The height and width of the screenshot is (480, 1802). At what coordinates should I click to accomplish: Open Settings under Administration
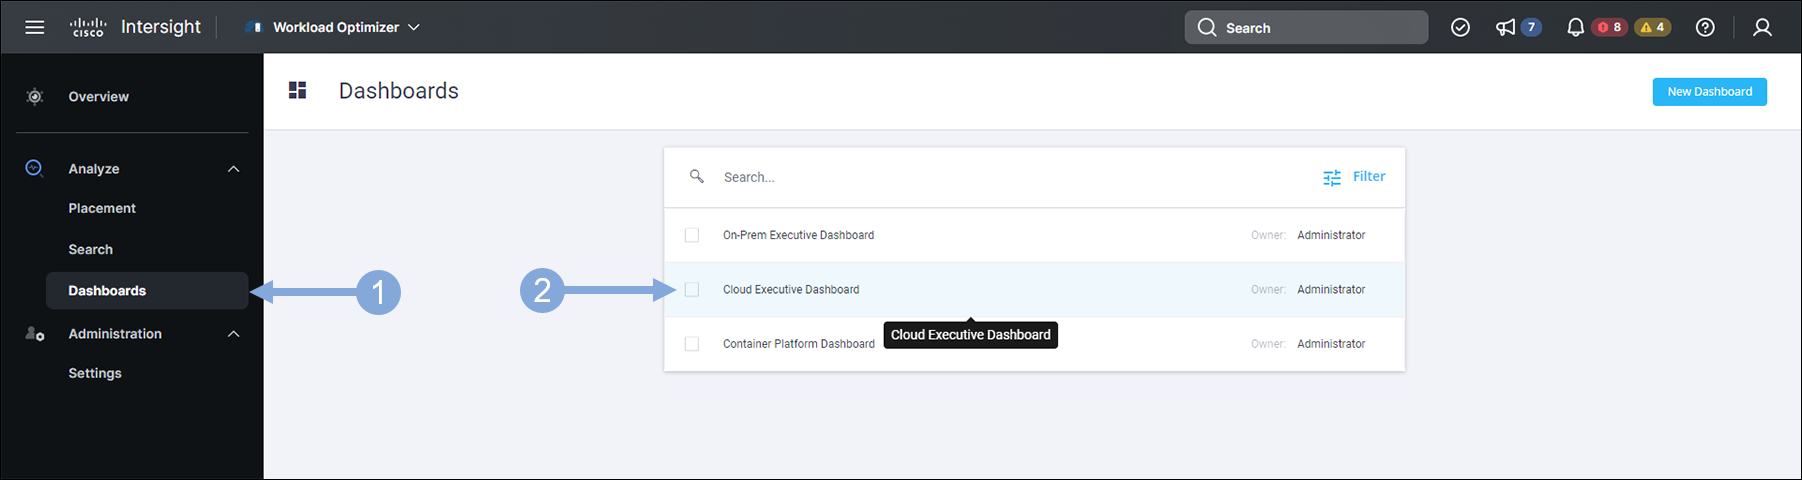point(95,373)
